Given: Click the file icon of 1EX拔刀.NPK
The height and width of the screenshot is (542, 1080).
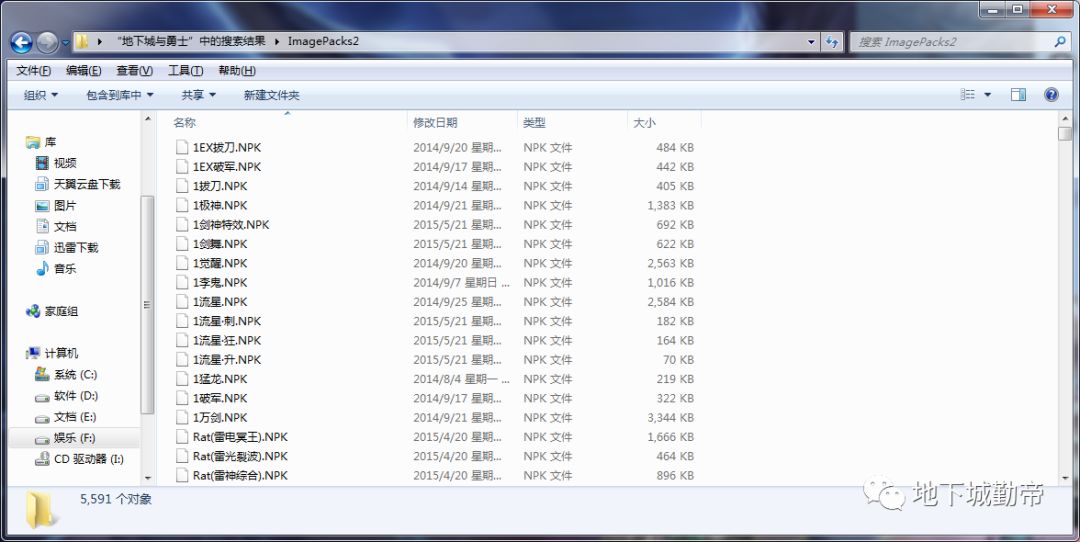Looking at the screenshot, I should [x=182, y=147].
